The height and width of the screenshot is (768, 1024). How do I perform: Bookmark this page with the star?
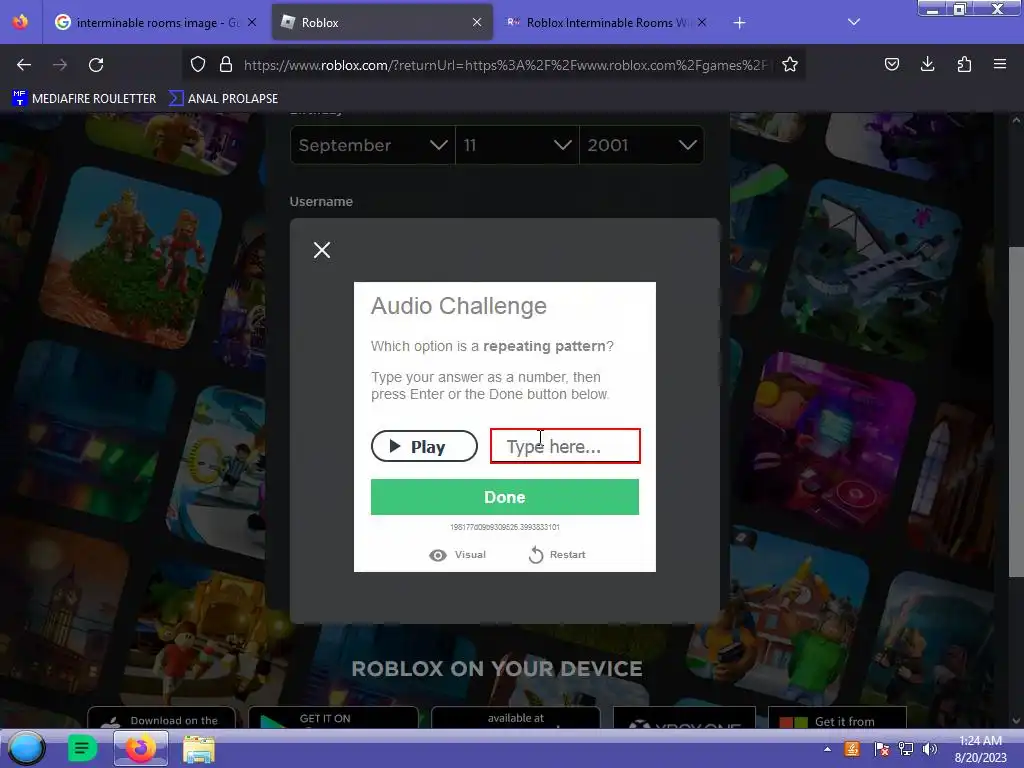790,65
